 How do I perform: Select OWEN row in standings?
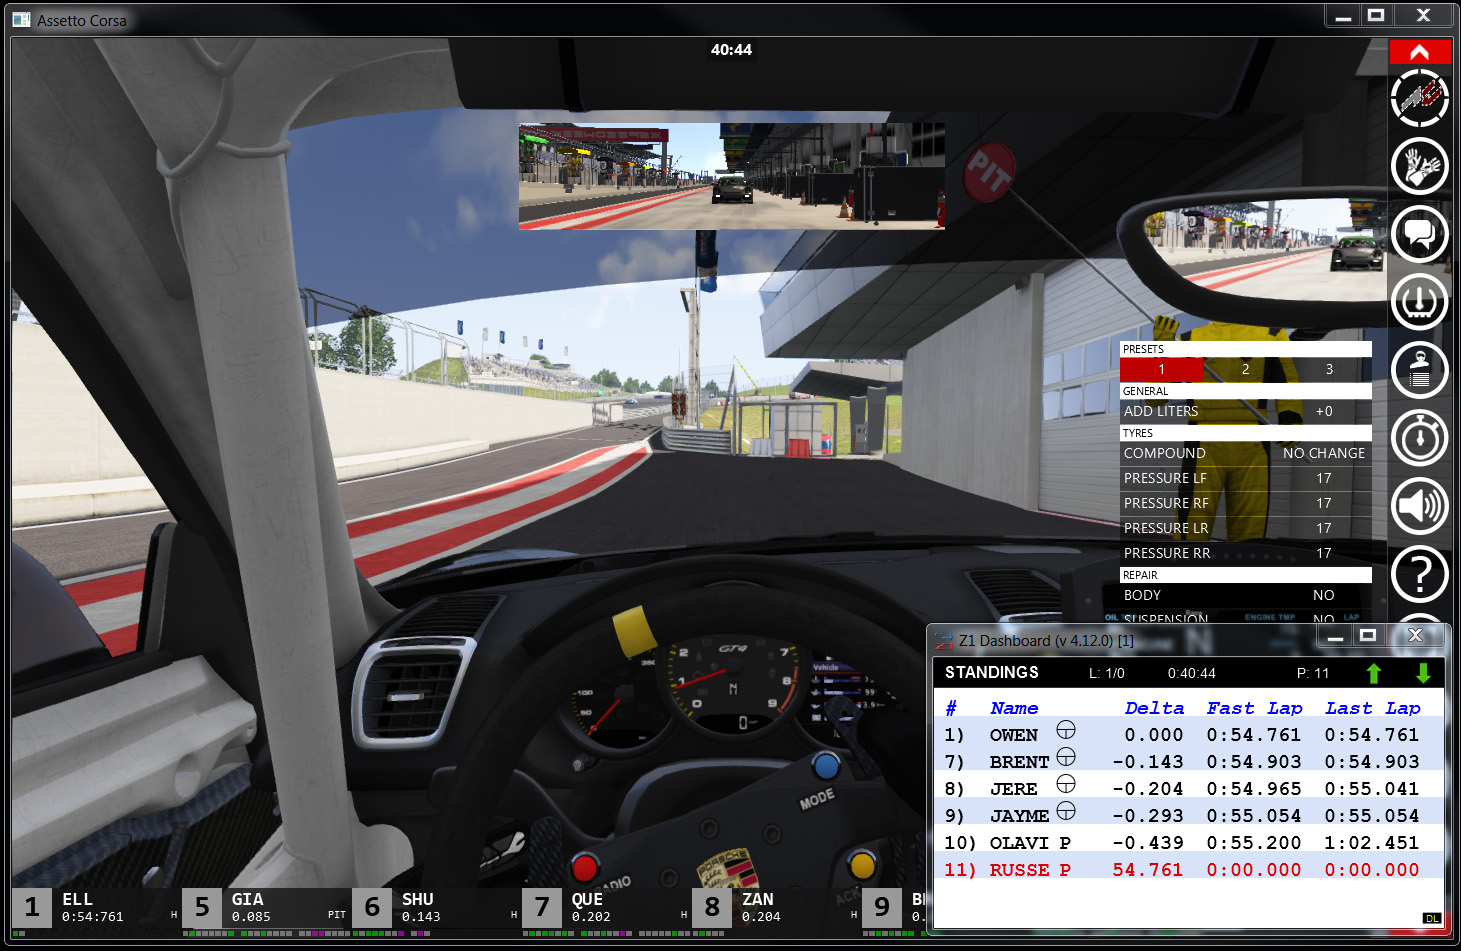[x=1187, y=735]
